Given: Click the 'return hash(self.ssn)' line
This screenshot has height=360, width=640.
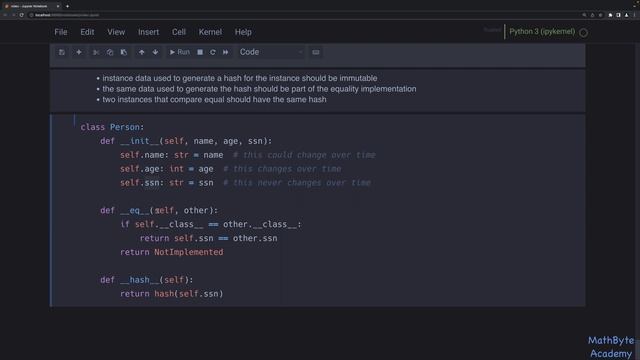Looking at the screenshot, I should coord(171,294).
